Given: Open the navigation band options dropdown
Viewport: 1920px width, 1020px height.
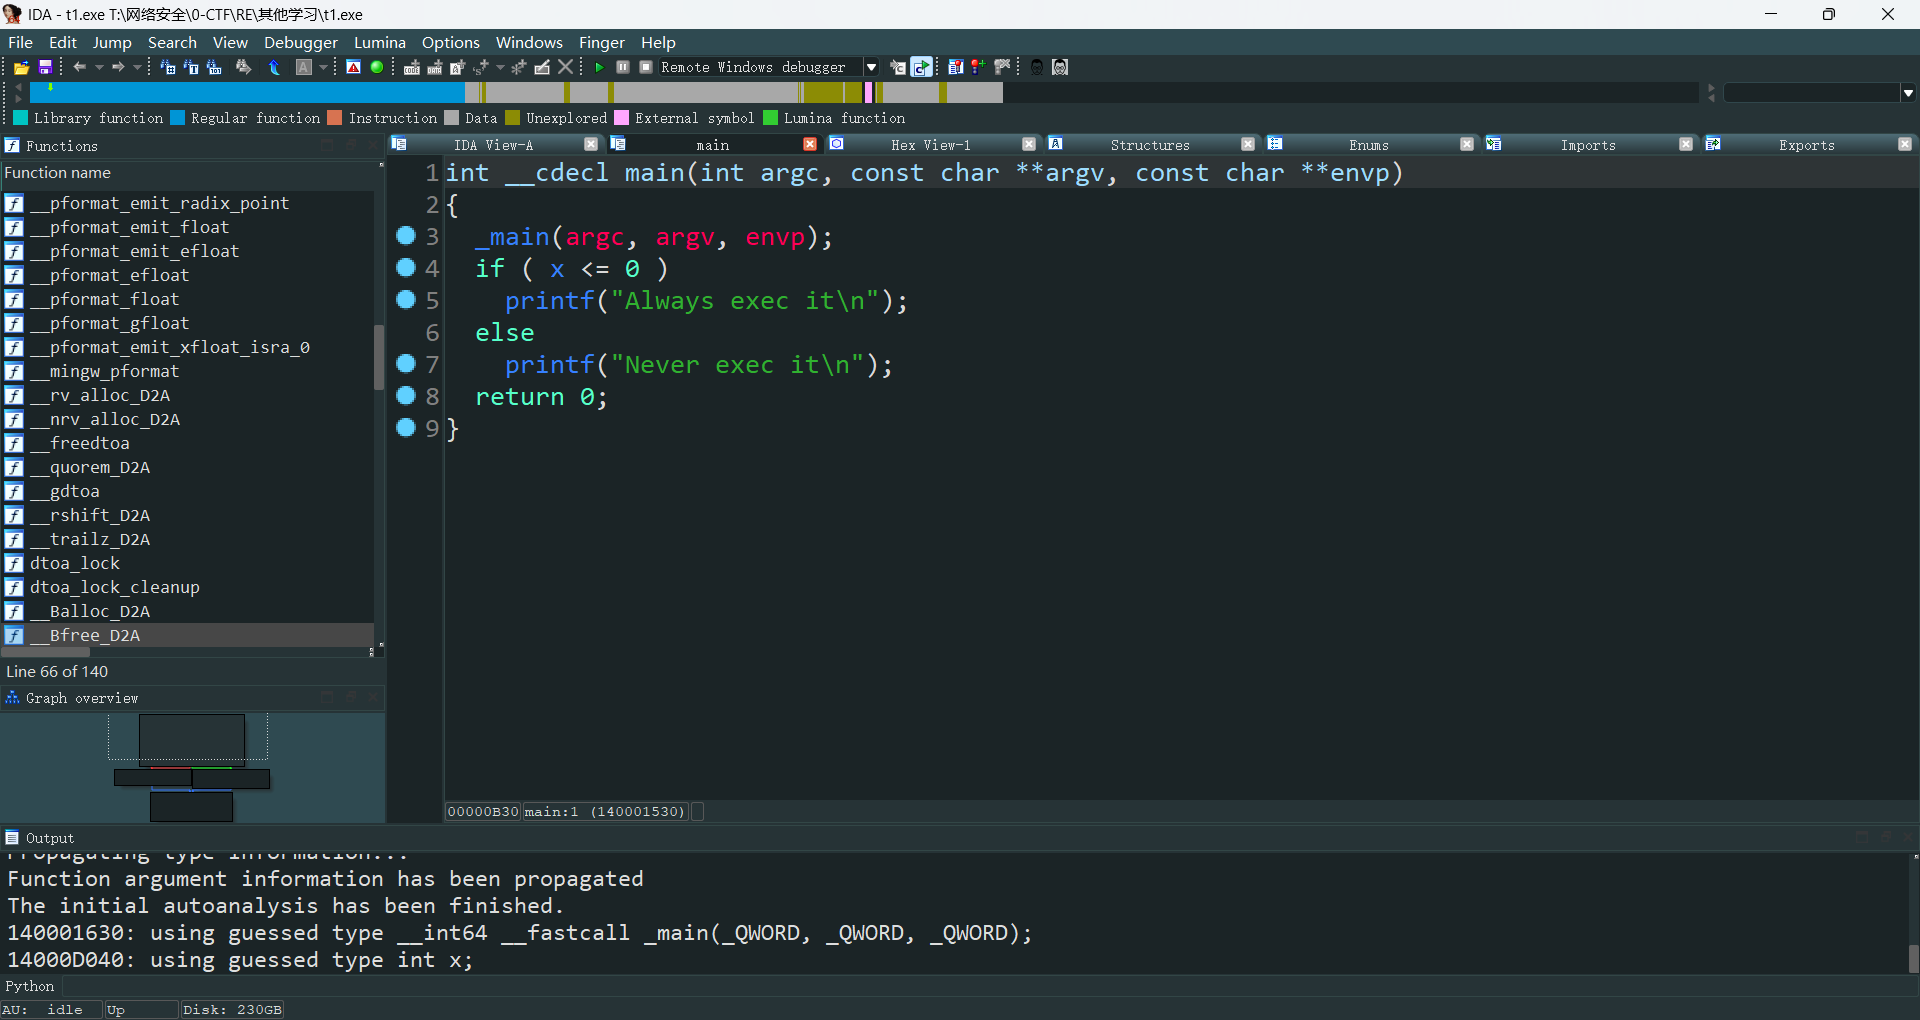Looking at the screenshot, I should 1908,93.
